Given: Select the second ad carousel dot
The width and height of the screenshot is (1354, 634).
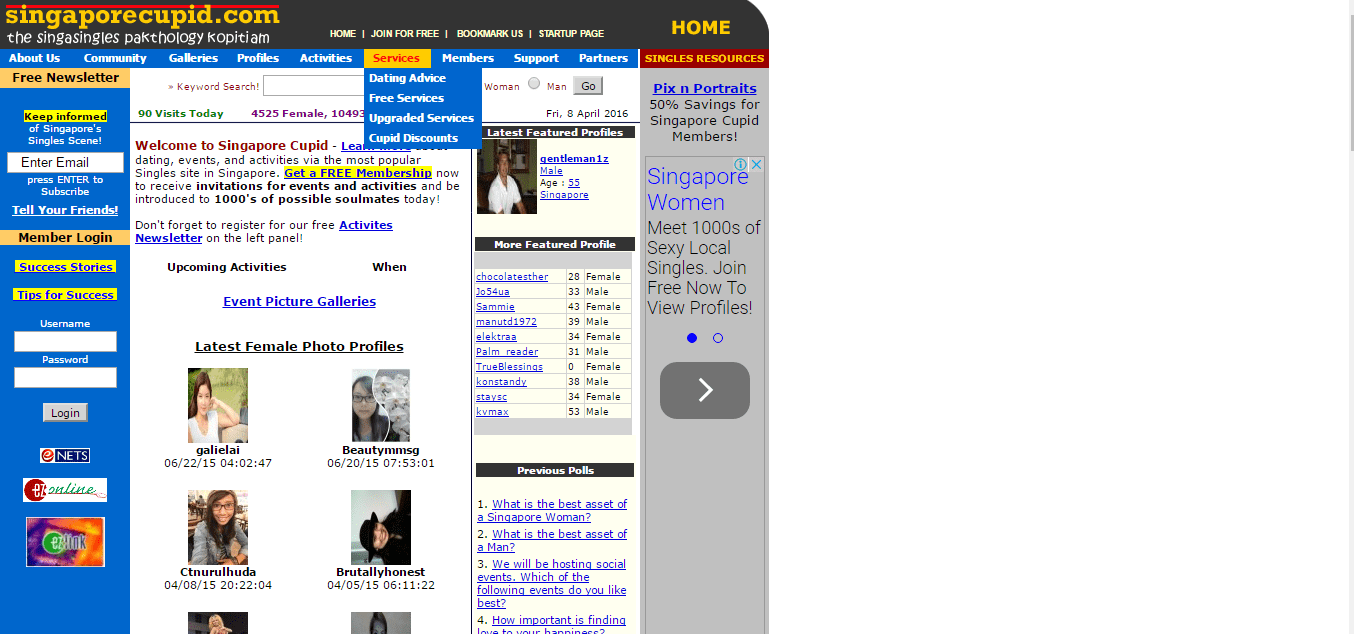Looking at the screenshot, I should pyautogui.click(x=718, y=338).
